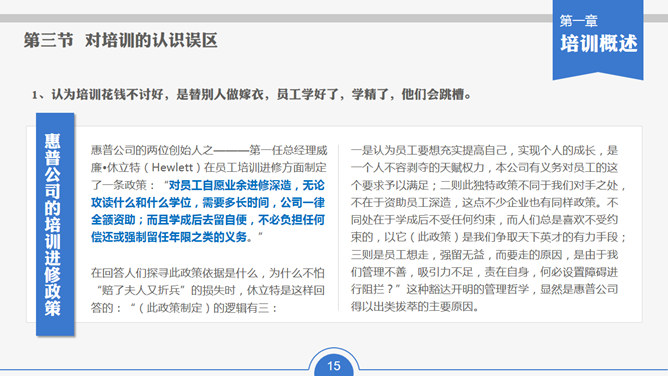Click the line starting 不在于资助员工深造
This screenshot has height=376, width=668.
tap(484, 202)
